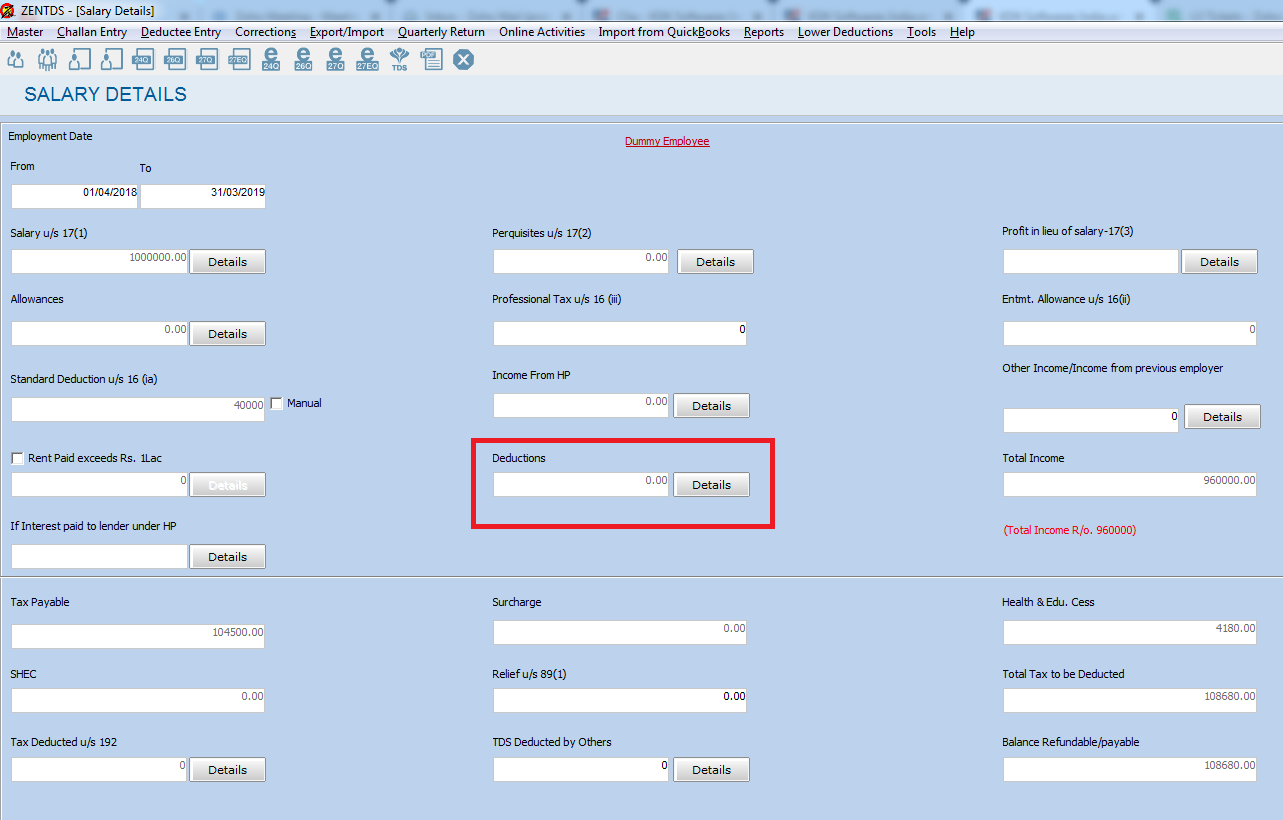The width and height of the screenshot is (1283, 820).
Task: Focus the Other Income from previous employer field
Action: click(1091, 421)
